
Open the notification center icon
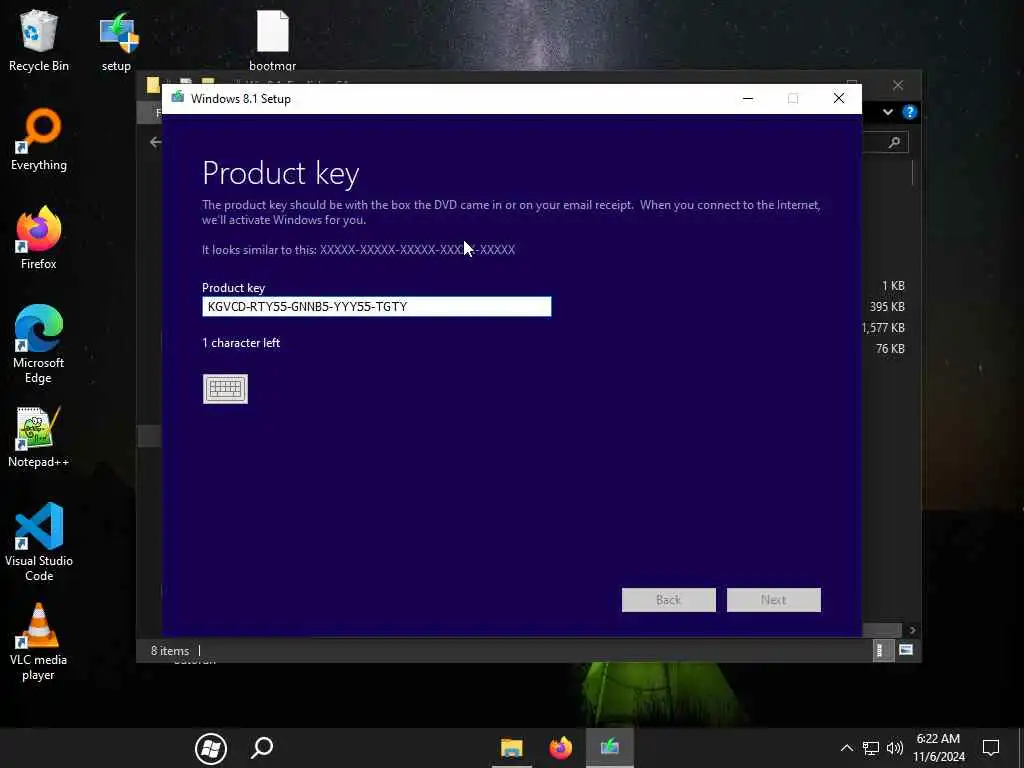(x=991, y=748)
